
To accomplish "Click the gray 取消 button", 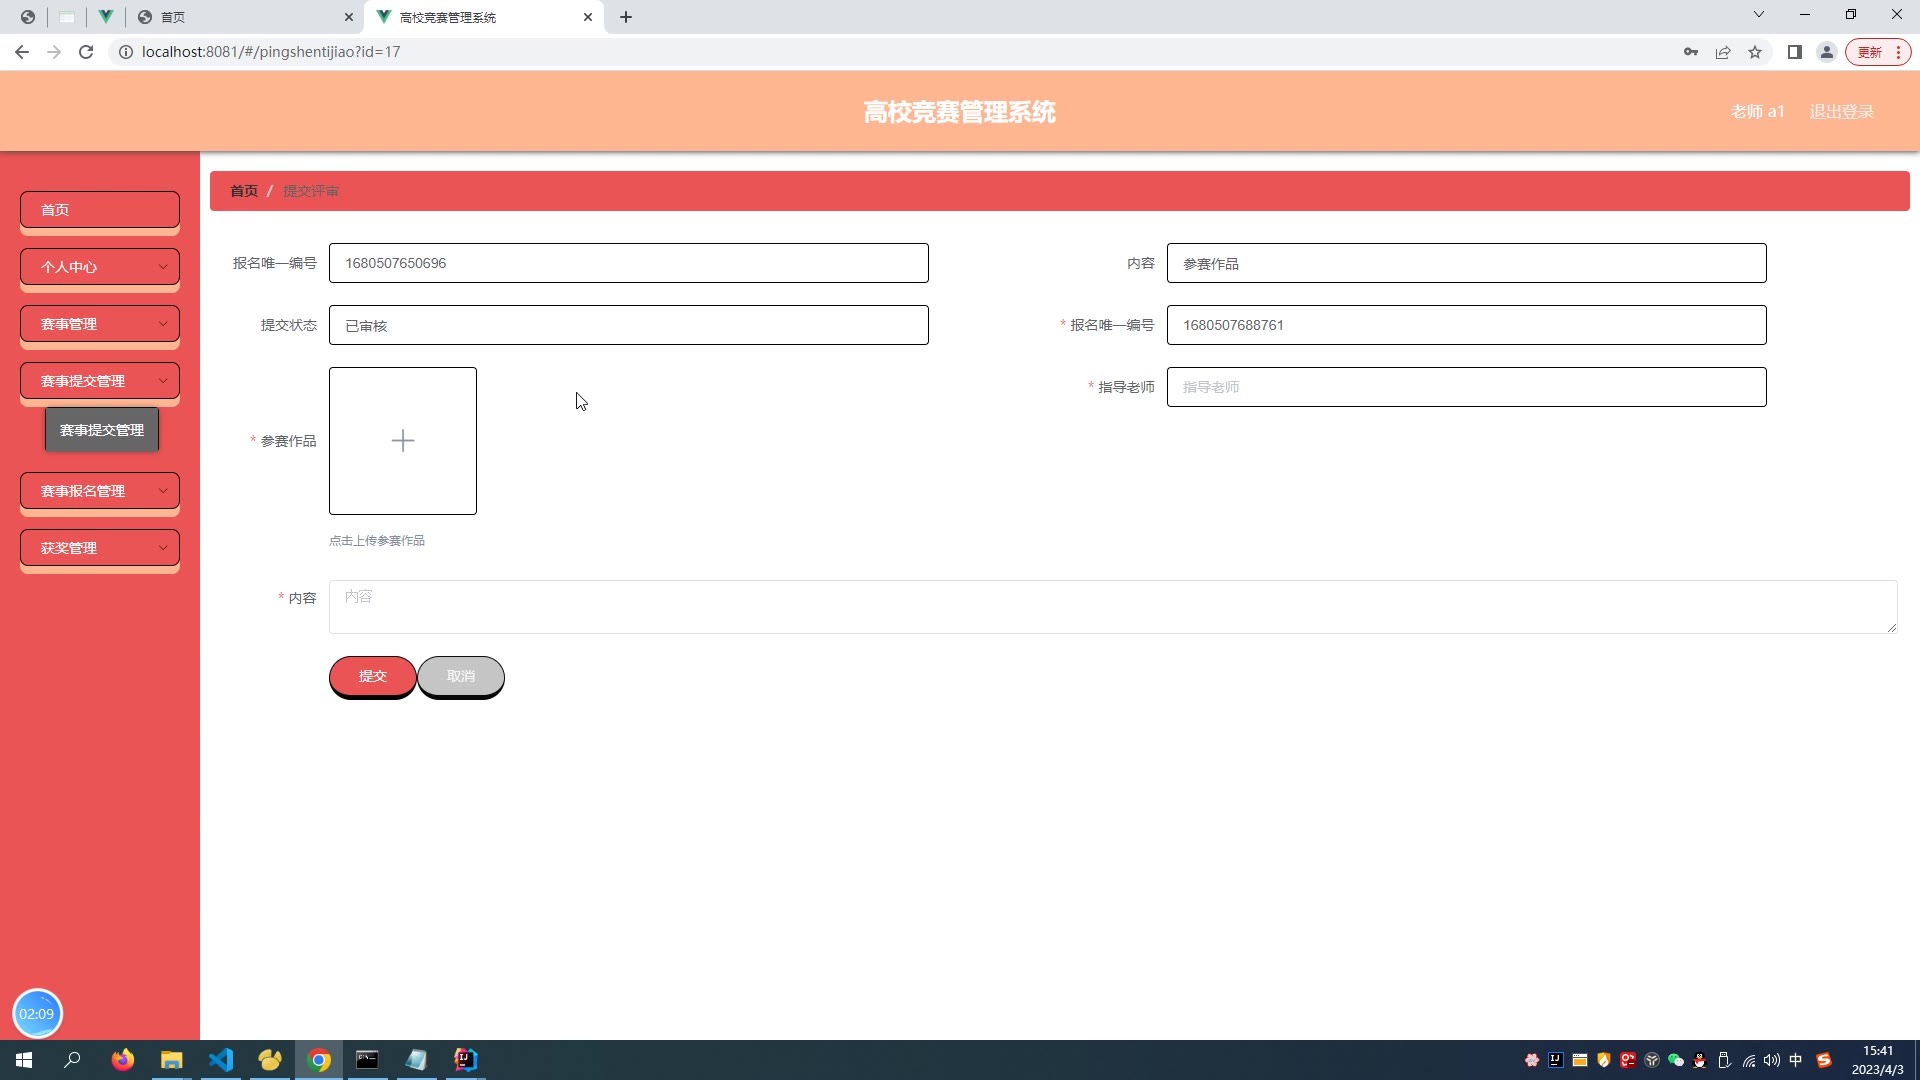I will (461, 676).
